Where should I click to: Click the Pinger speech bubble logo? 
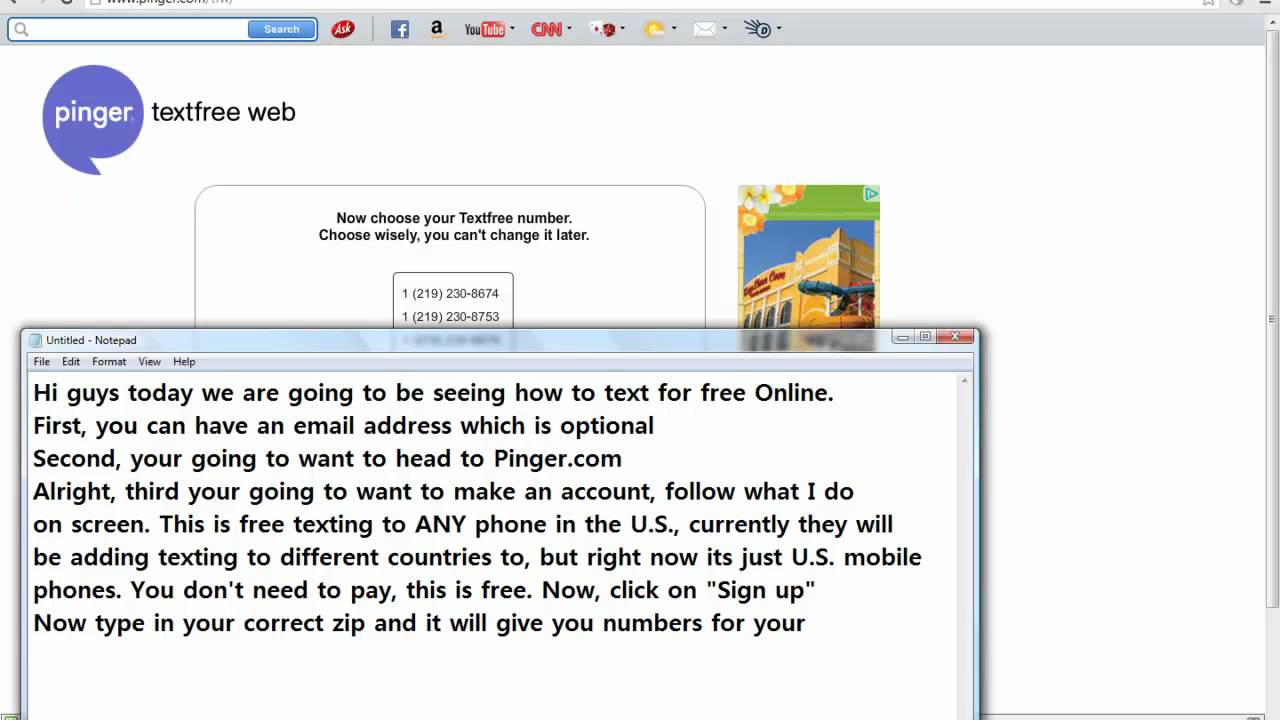click(93, 119)
